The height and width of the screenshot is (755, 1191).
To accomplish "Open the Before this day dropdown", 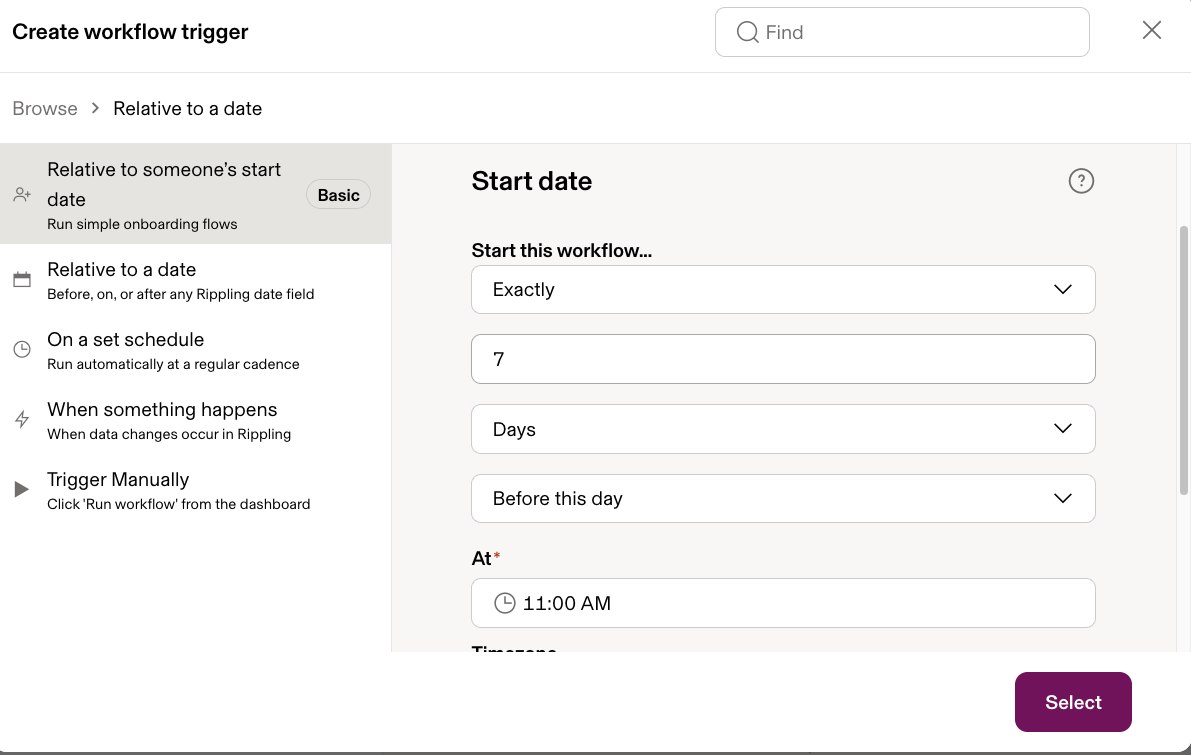I will [x=783, y=498].
